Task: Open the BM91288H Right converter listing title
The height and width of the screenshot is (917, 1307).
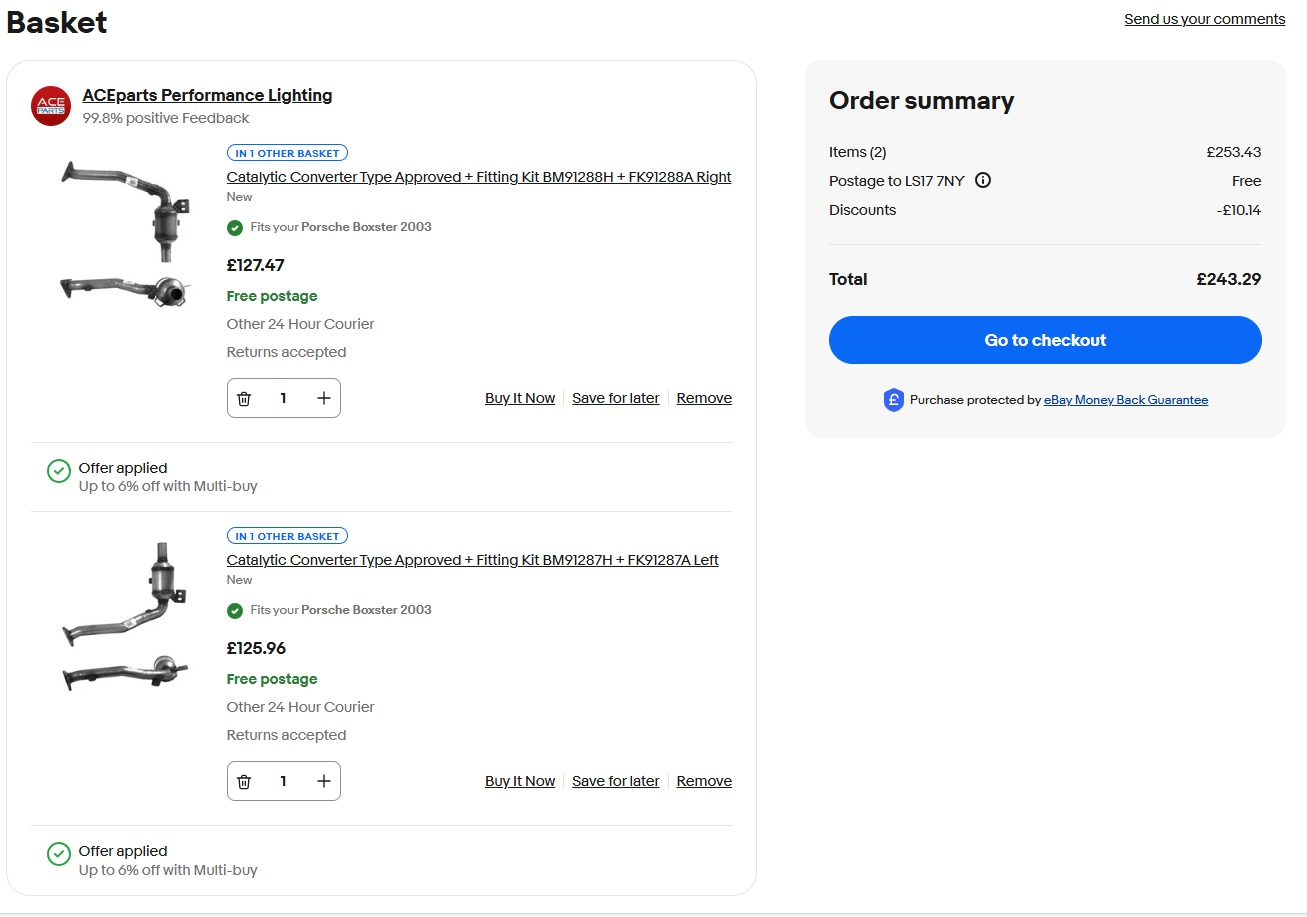Action: pyautogui.click(x=478, y=177)
